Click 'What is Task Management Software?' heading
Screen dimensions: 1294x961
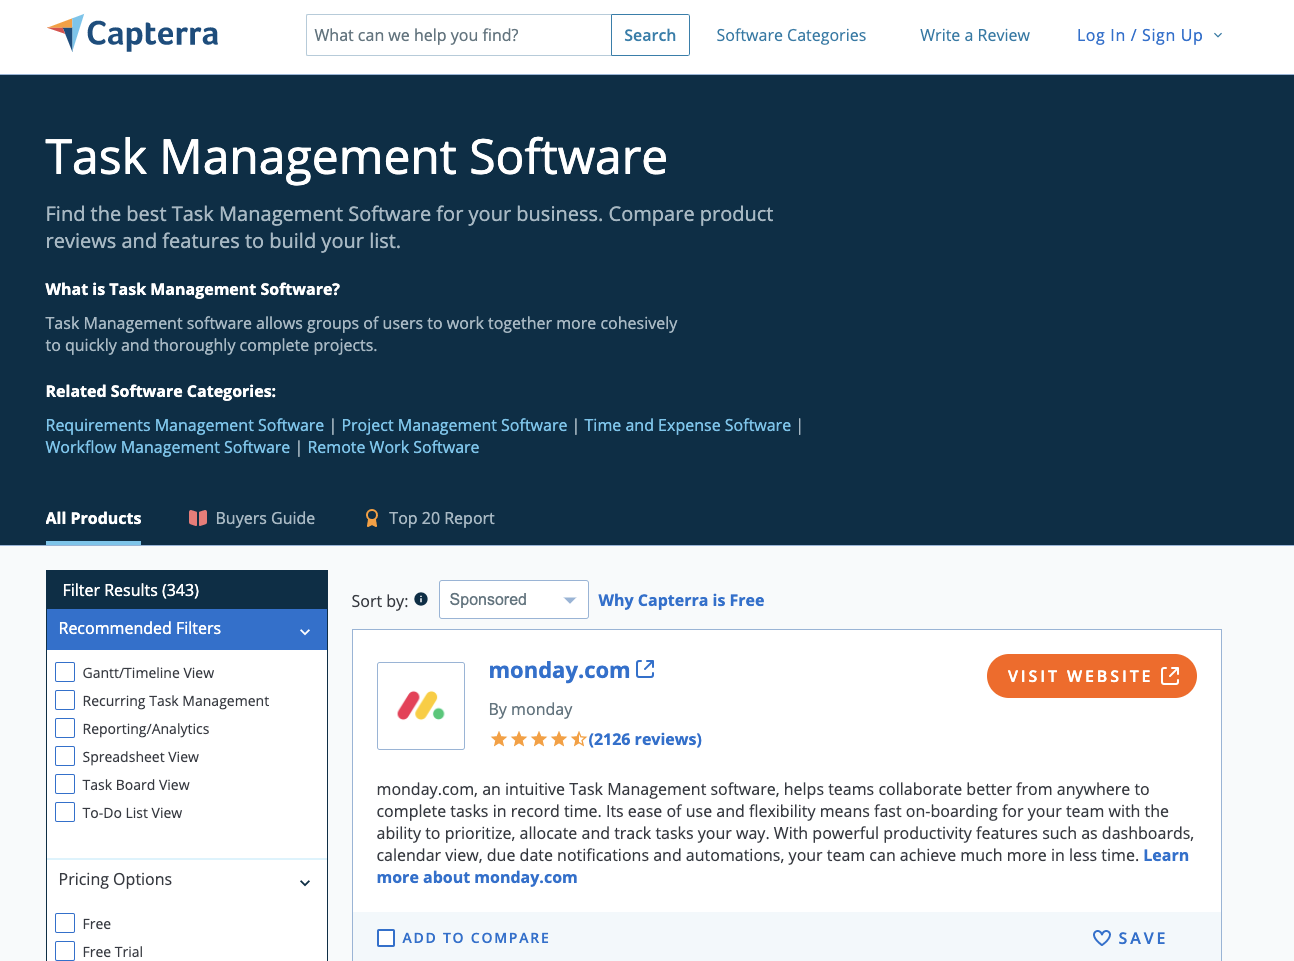[193, 289]
